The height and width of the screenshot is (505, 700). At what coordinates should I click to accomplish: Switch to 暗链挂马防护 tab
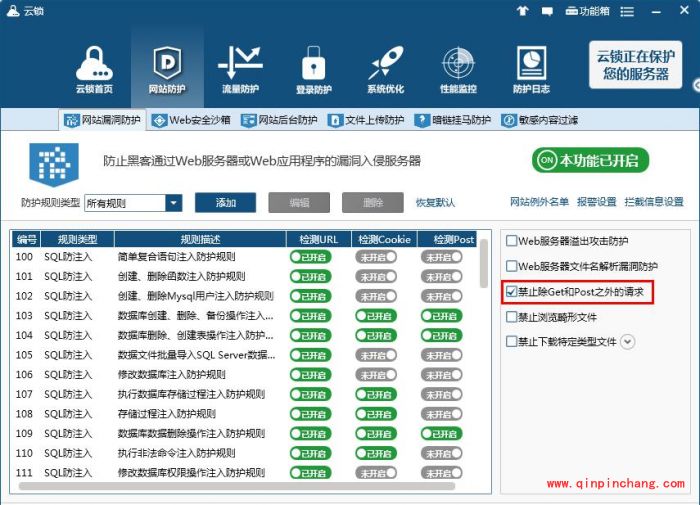coord(452,120)
